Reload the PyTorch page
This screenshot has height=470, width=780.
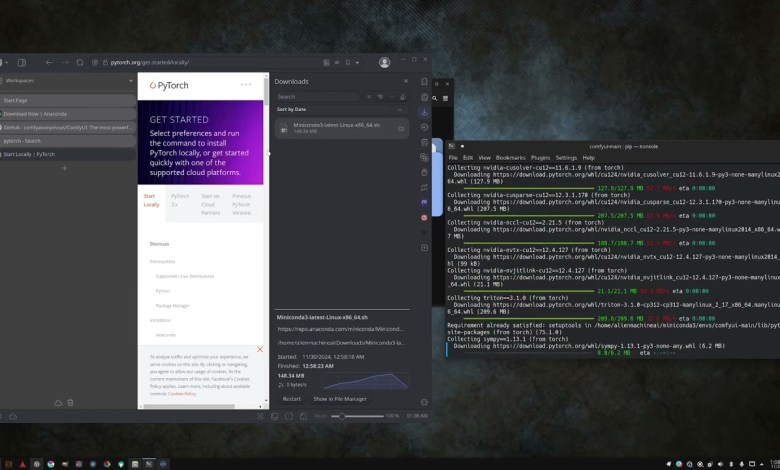(x=80, y=63)
